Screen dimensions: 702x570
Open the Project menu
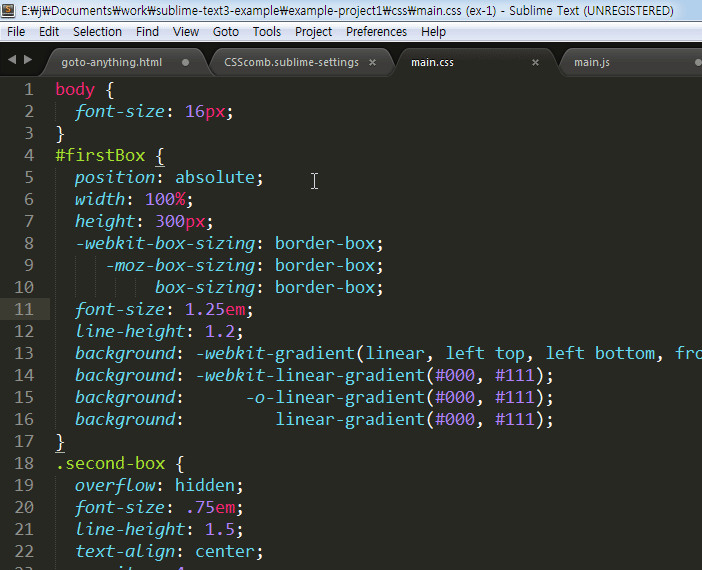(314, 31)
